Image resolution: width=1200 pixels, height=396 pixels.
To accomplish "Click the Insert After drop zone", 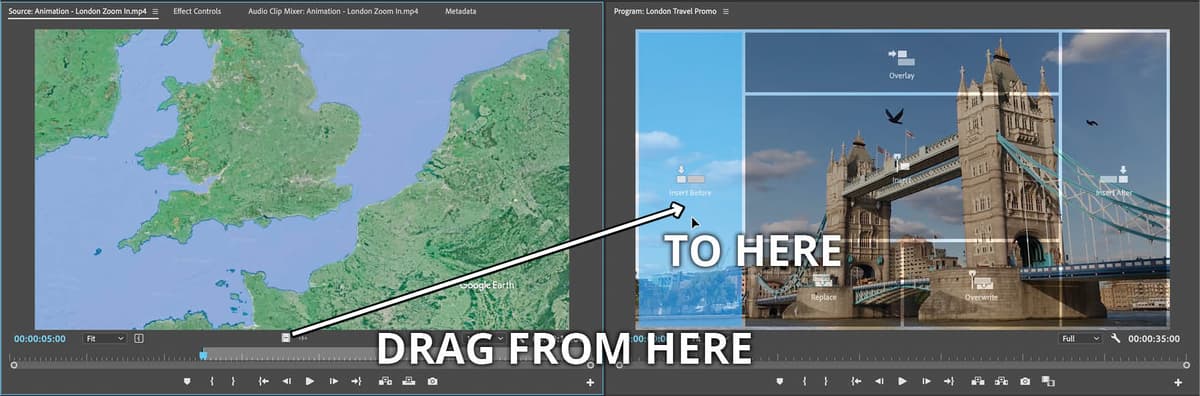I will 1114,180.
